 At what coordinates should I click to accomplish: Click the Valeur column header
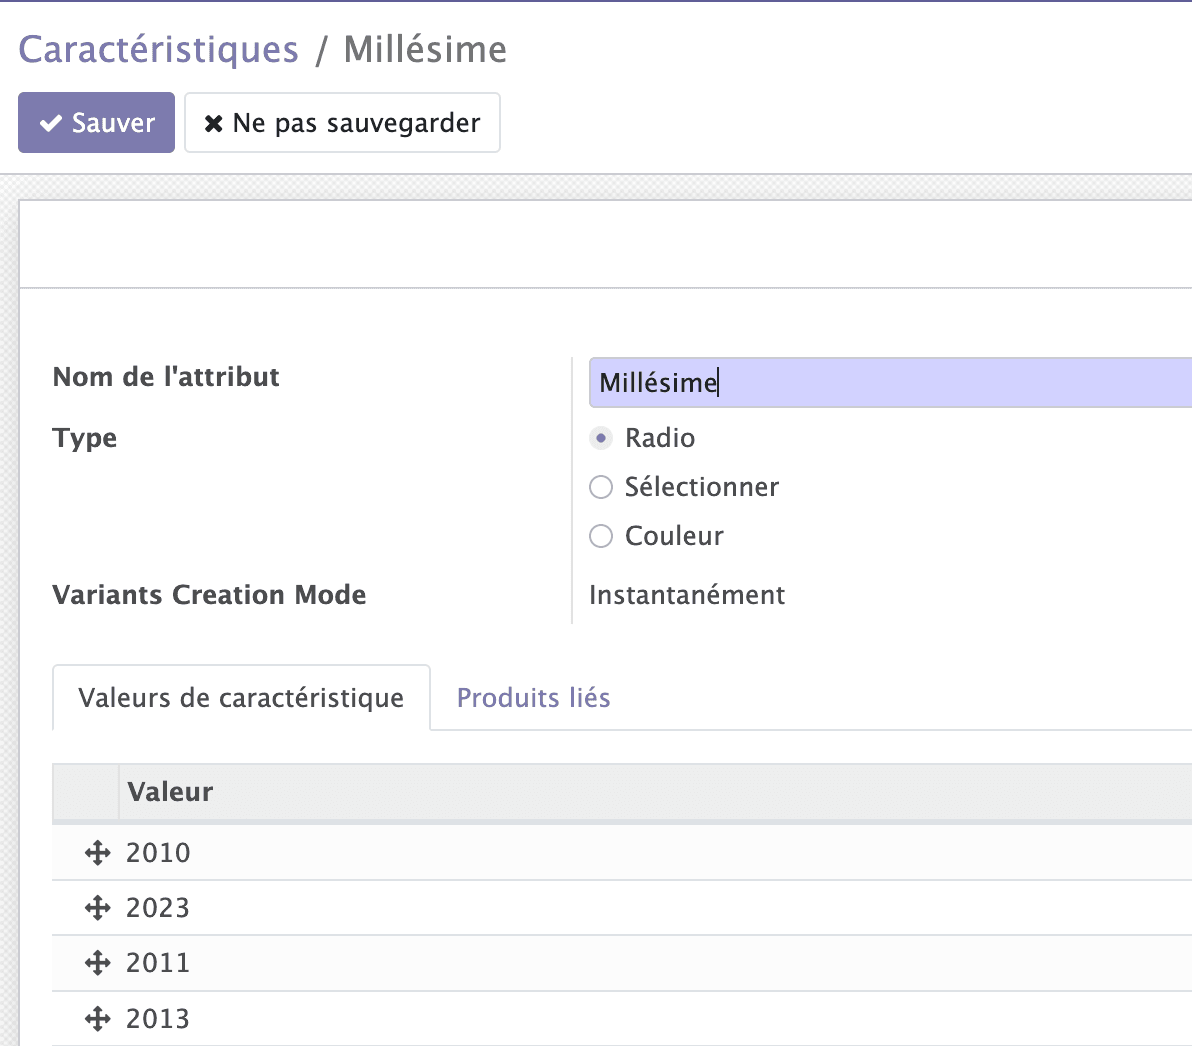point(170,791)
